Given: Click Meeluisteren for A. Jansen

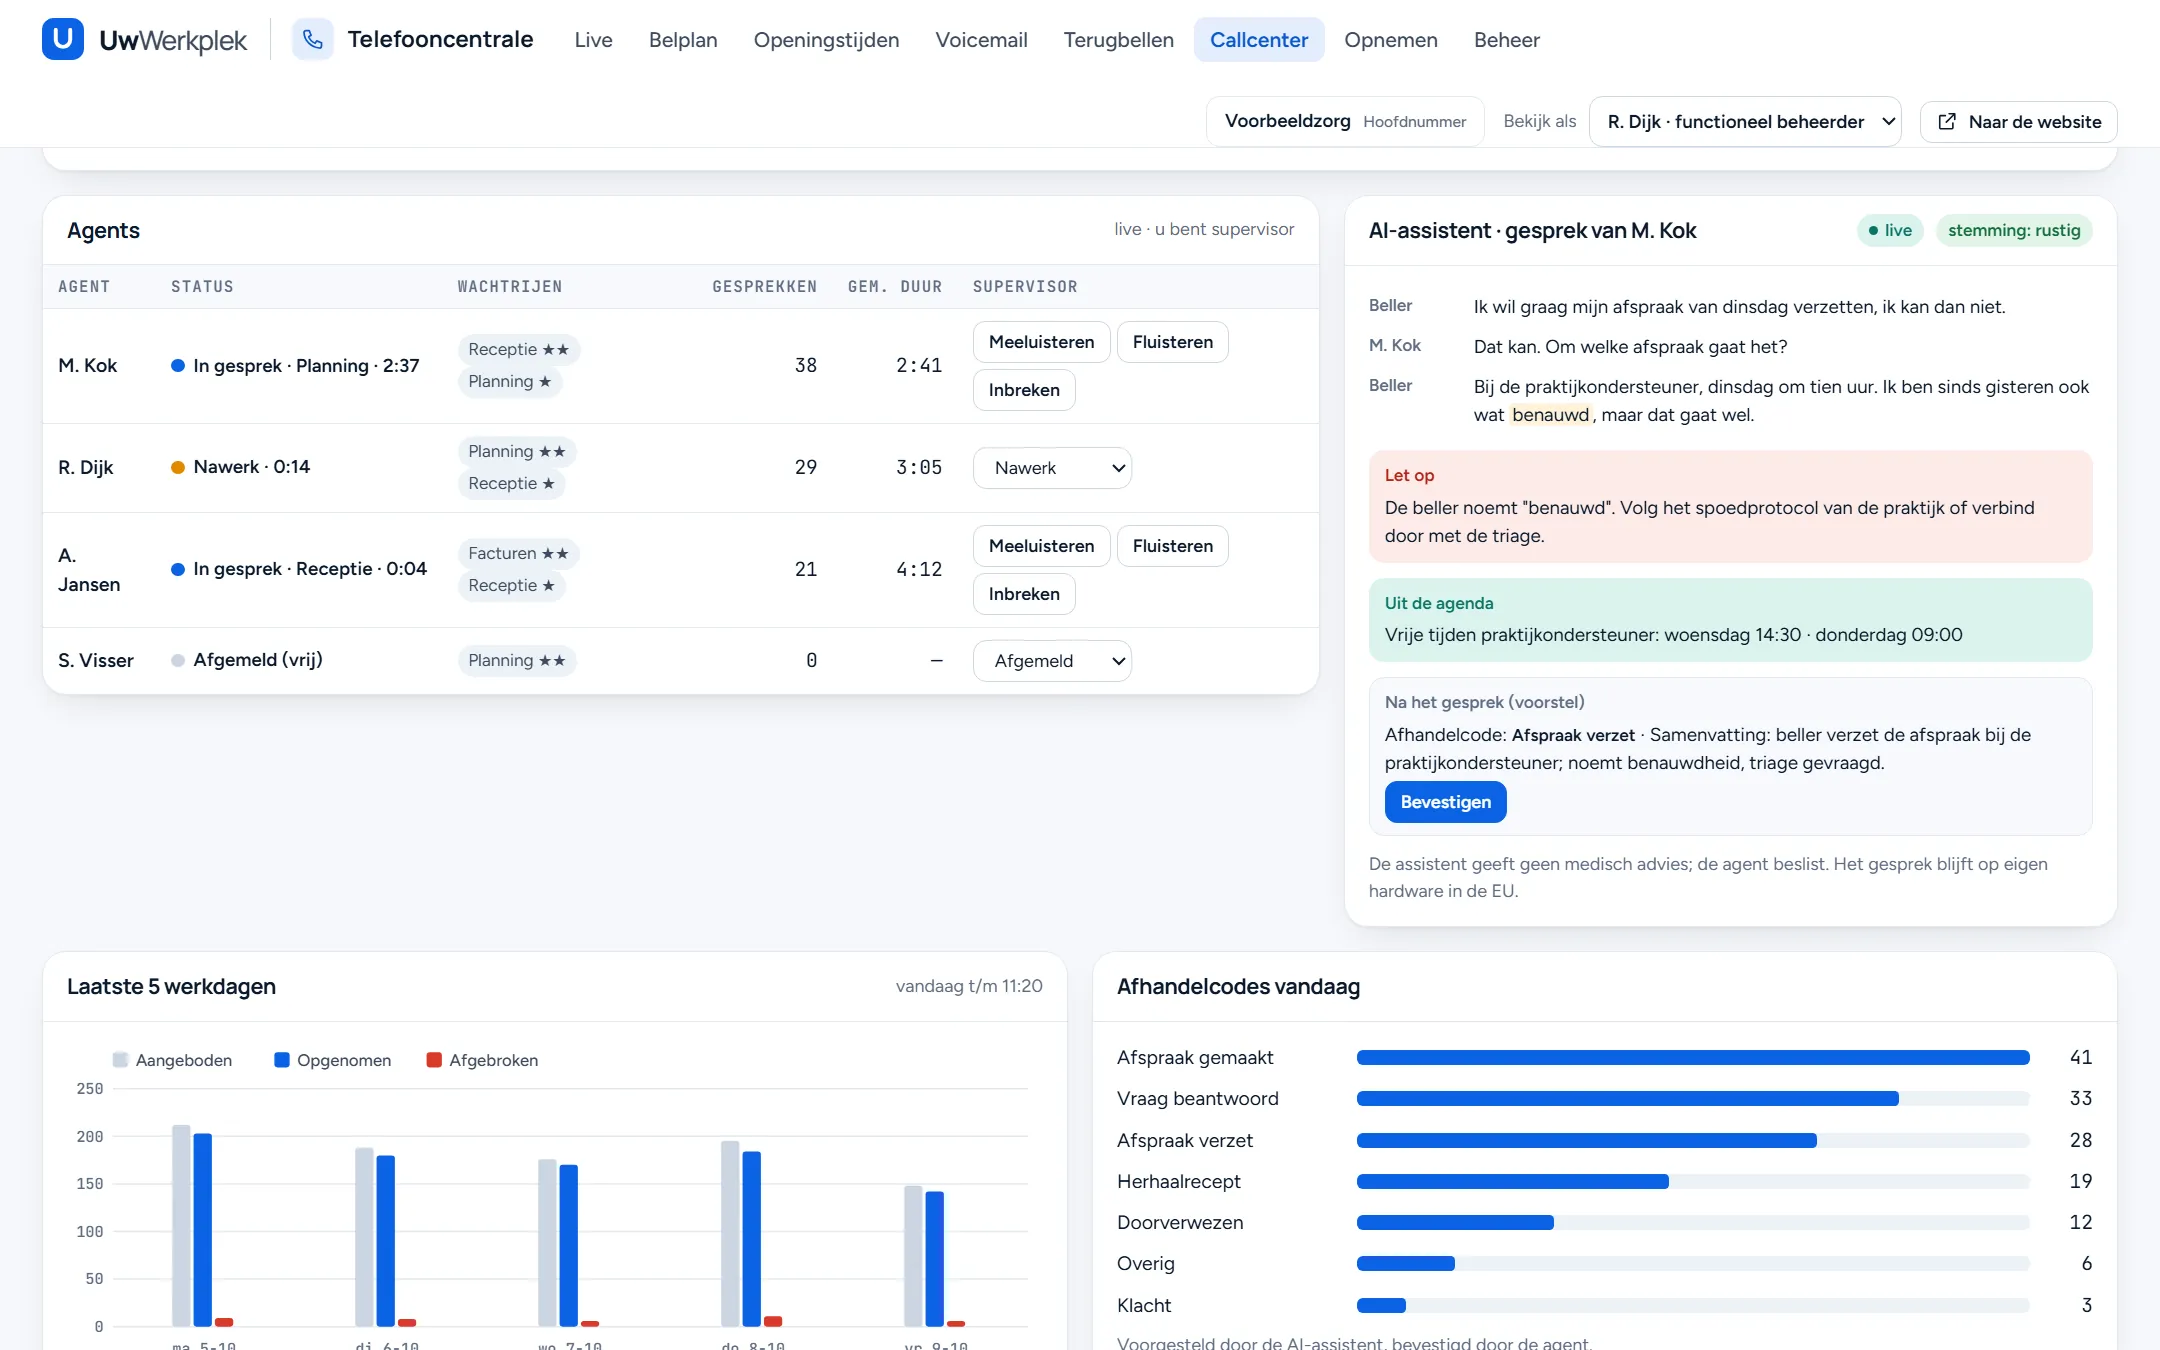Looking at the screenshot, I should (1041, 546).
